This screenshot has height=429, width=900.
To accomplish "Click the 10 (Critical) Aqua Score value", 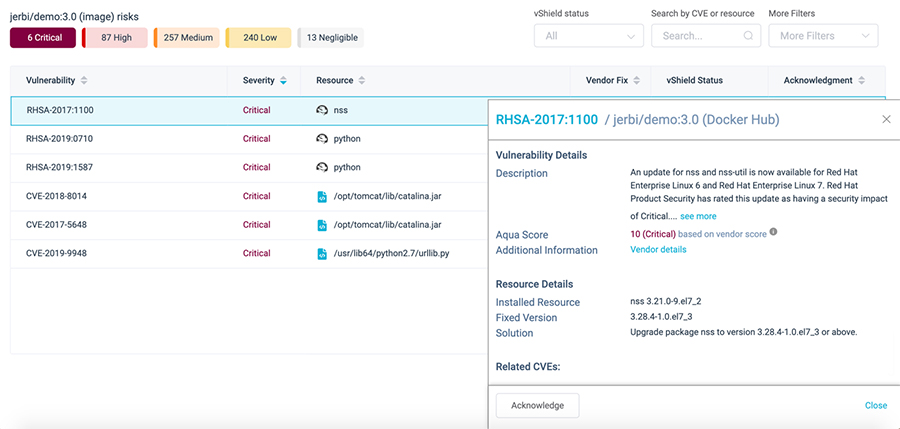I will 653,234.
